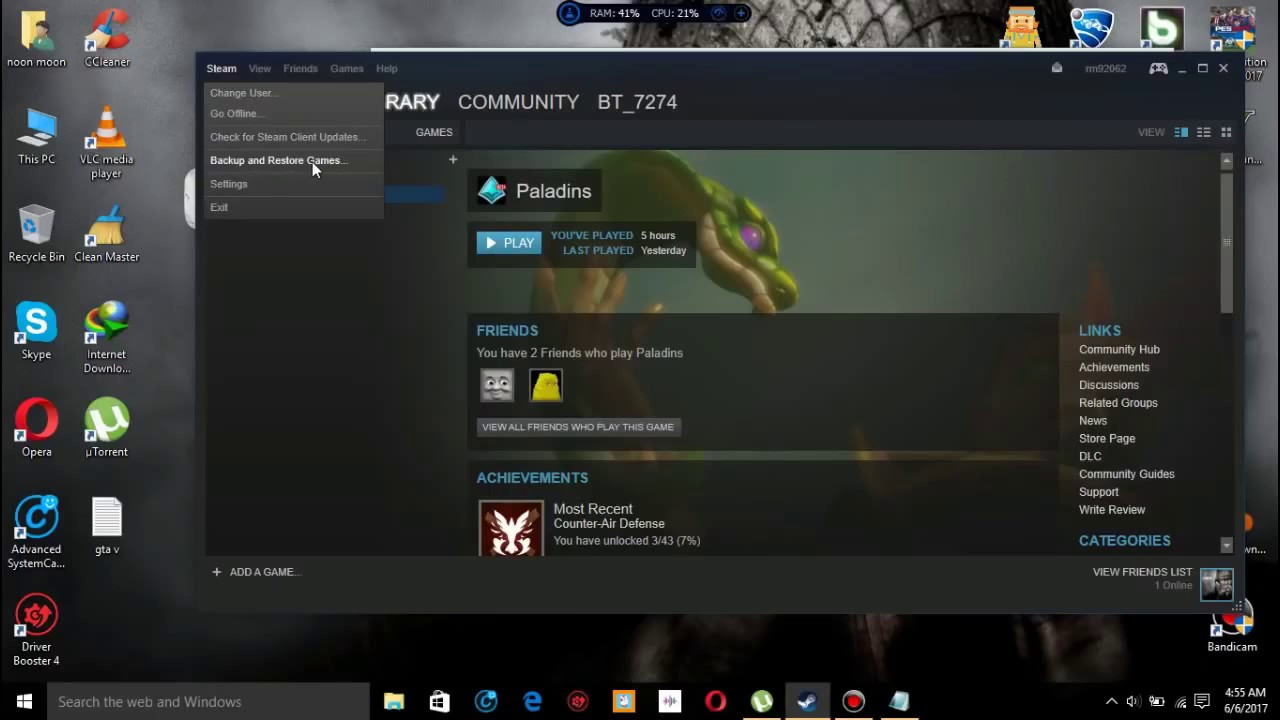Open the View menu
The width and height of the screenshot is (1280, 720).
pos(259,68)
